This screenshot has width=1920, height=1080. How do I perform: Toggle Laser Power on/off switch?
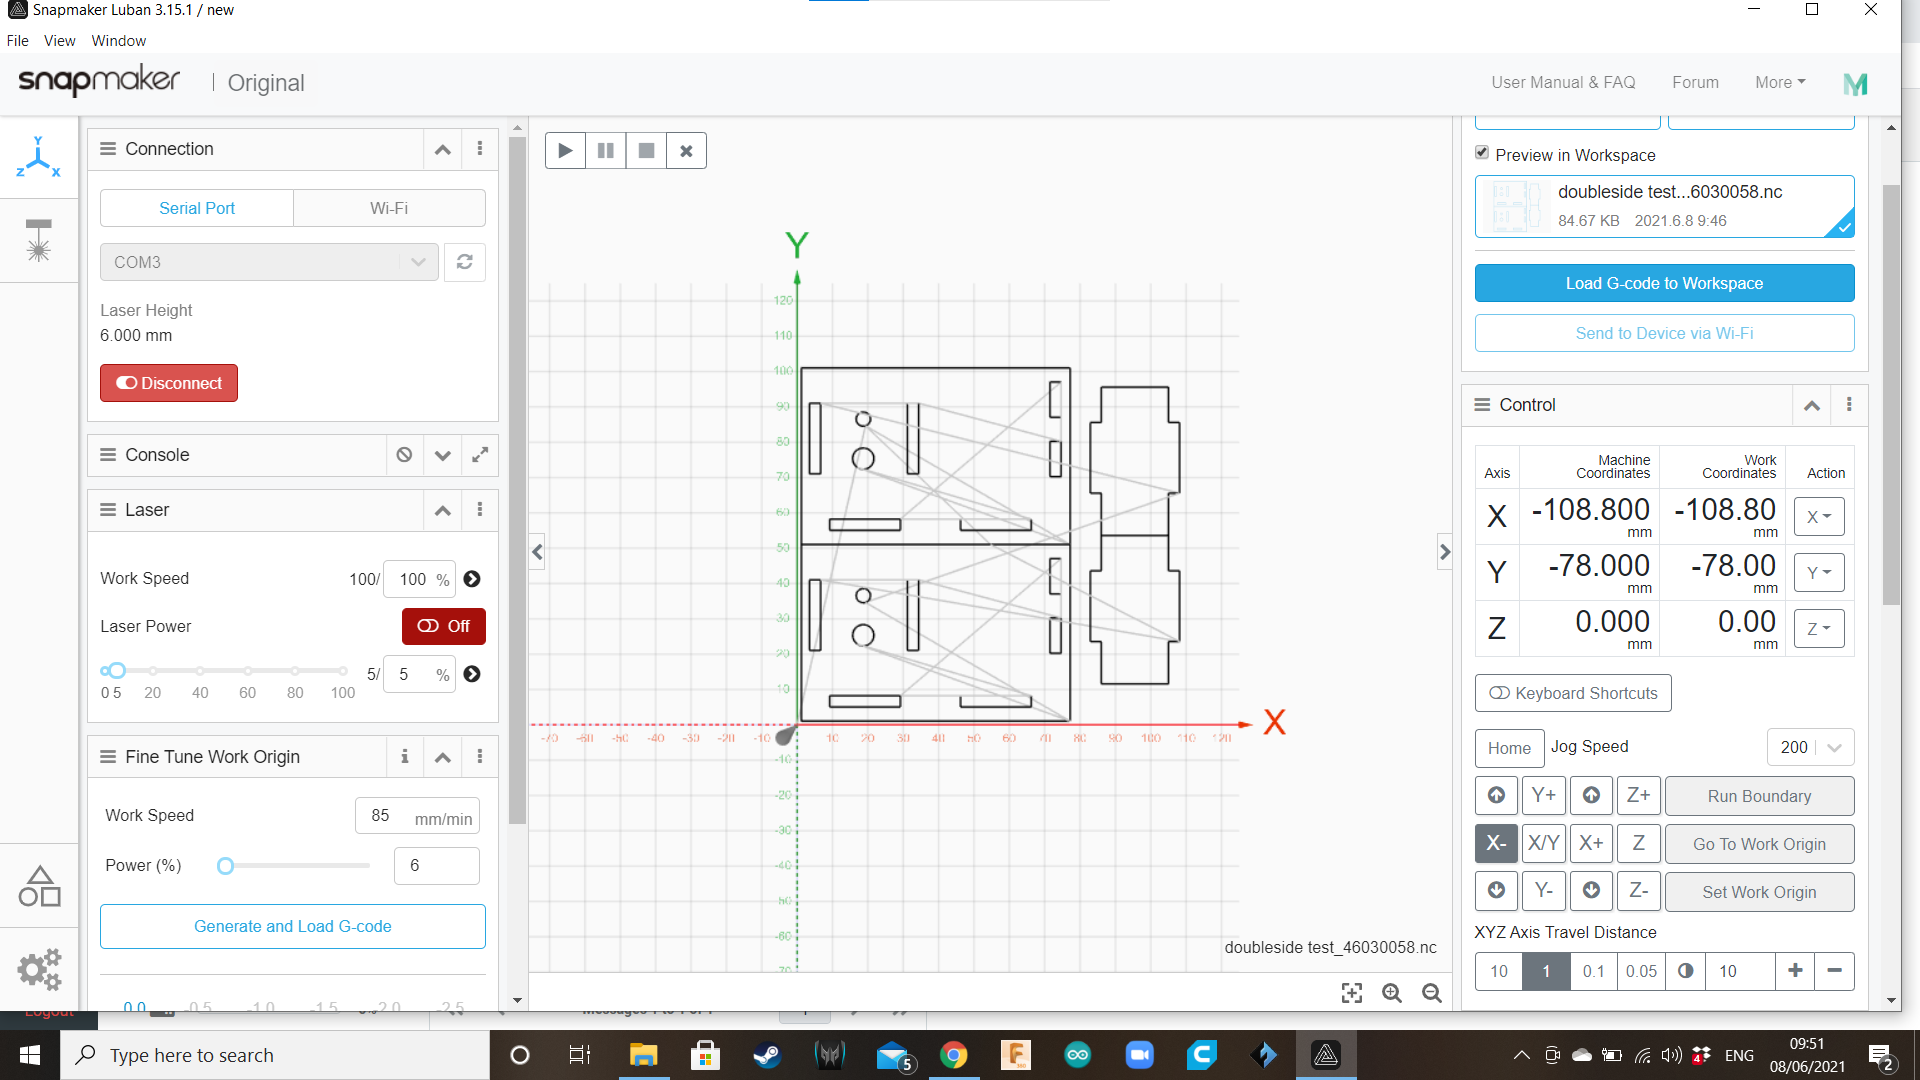444,626
